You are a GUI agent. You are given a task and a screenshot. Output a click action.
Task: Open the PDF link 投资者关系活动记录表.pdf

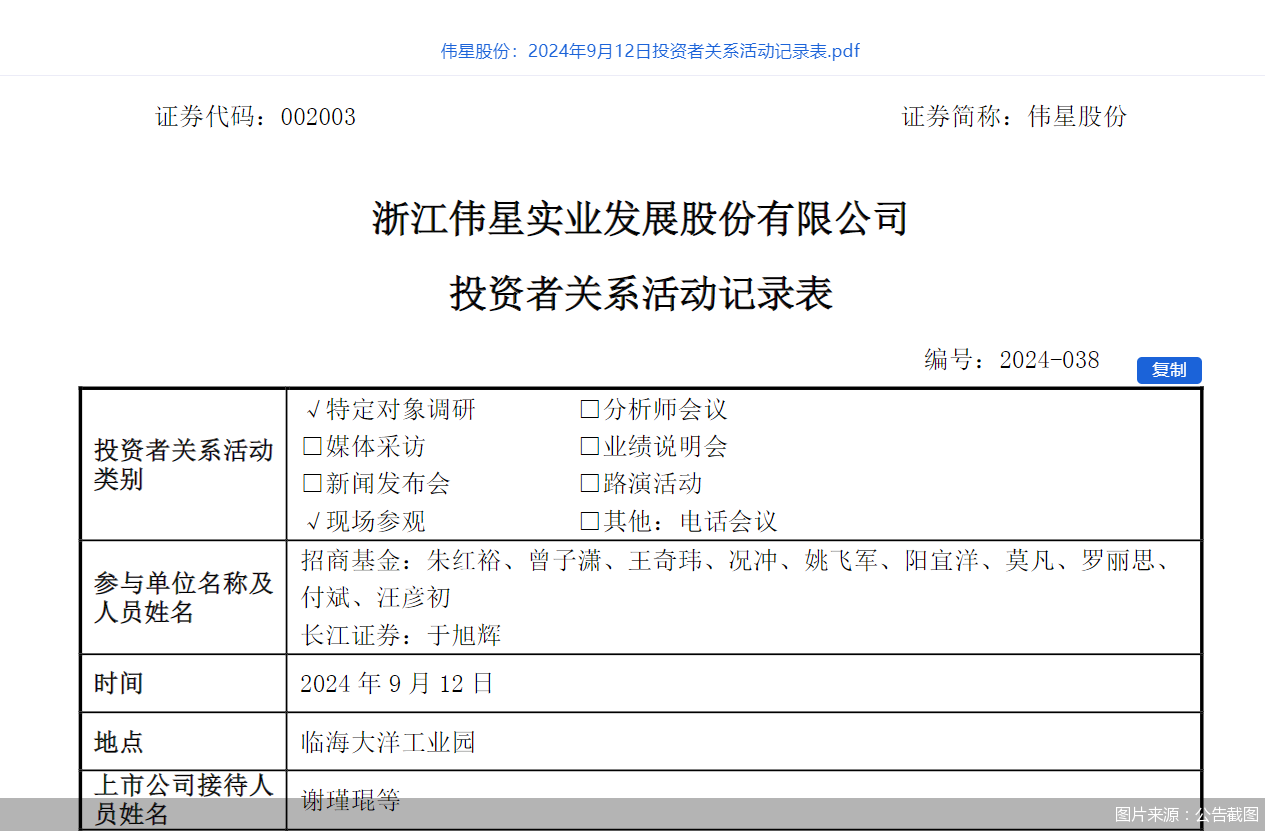point(651,50)
